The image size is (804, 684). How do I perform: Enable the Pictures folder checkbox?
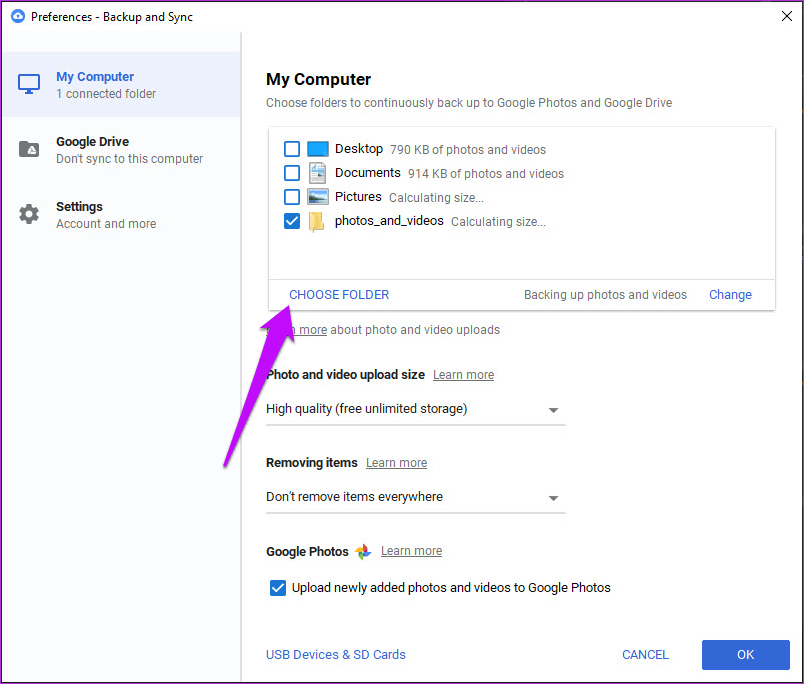[x=292, y=197]
